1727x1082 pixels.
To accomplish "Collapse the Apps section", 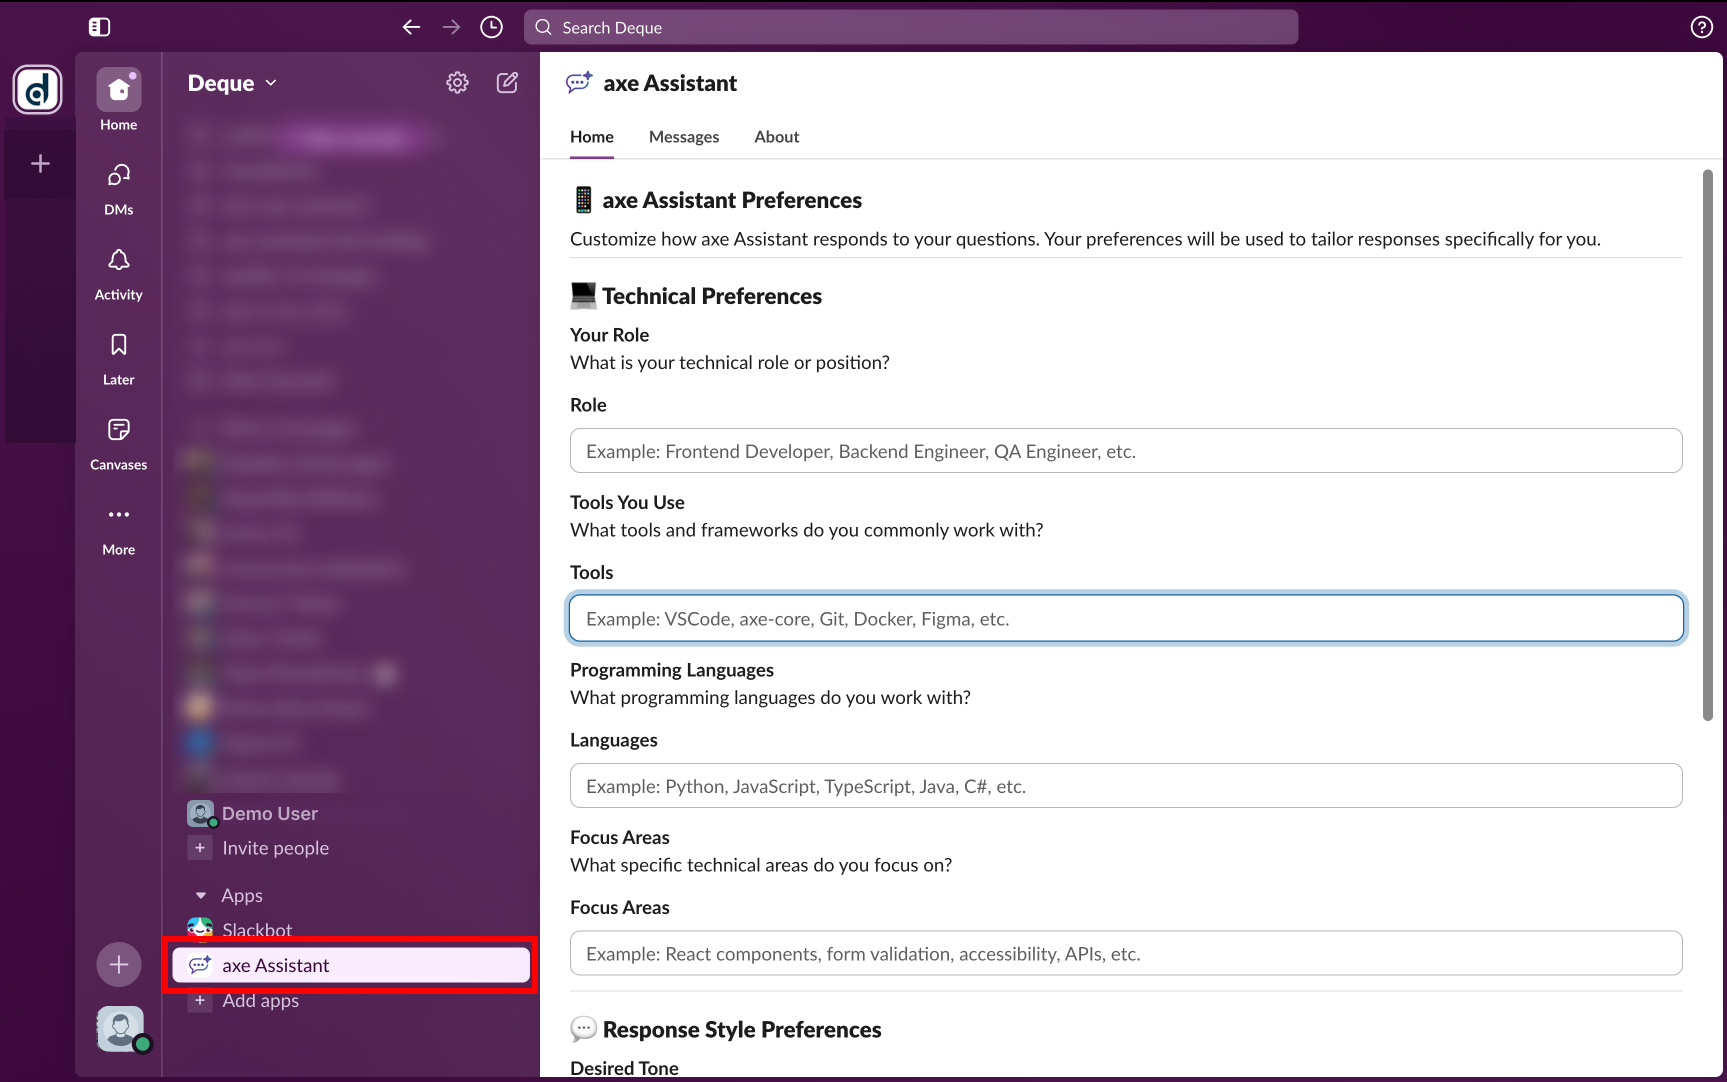I will pyautogui.click(x=201, y=895).
